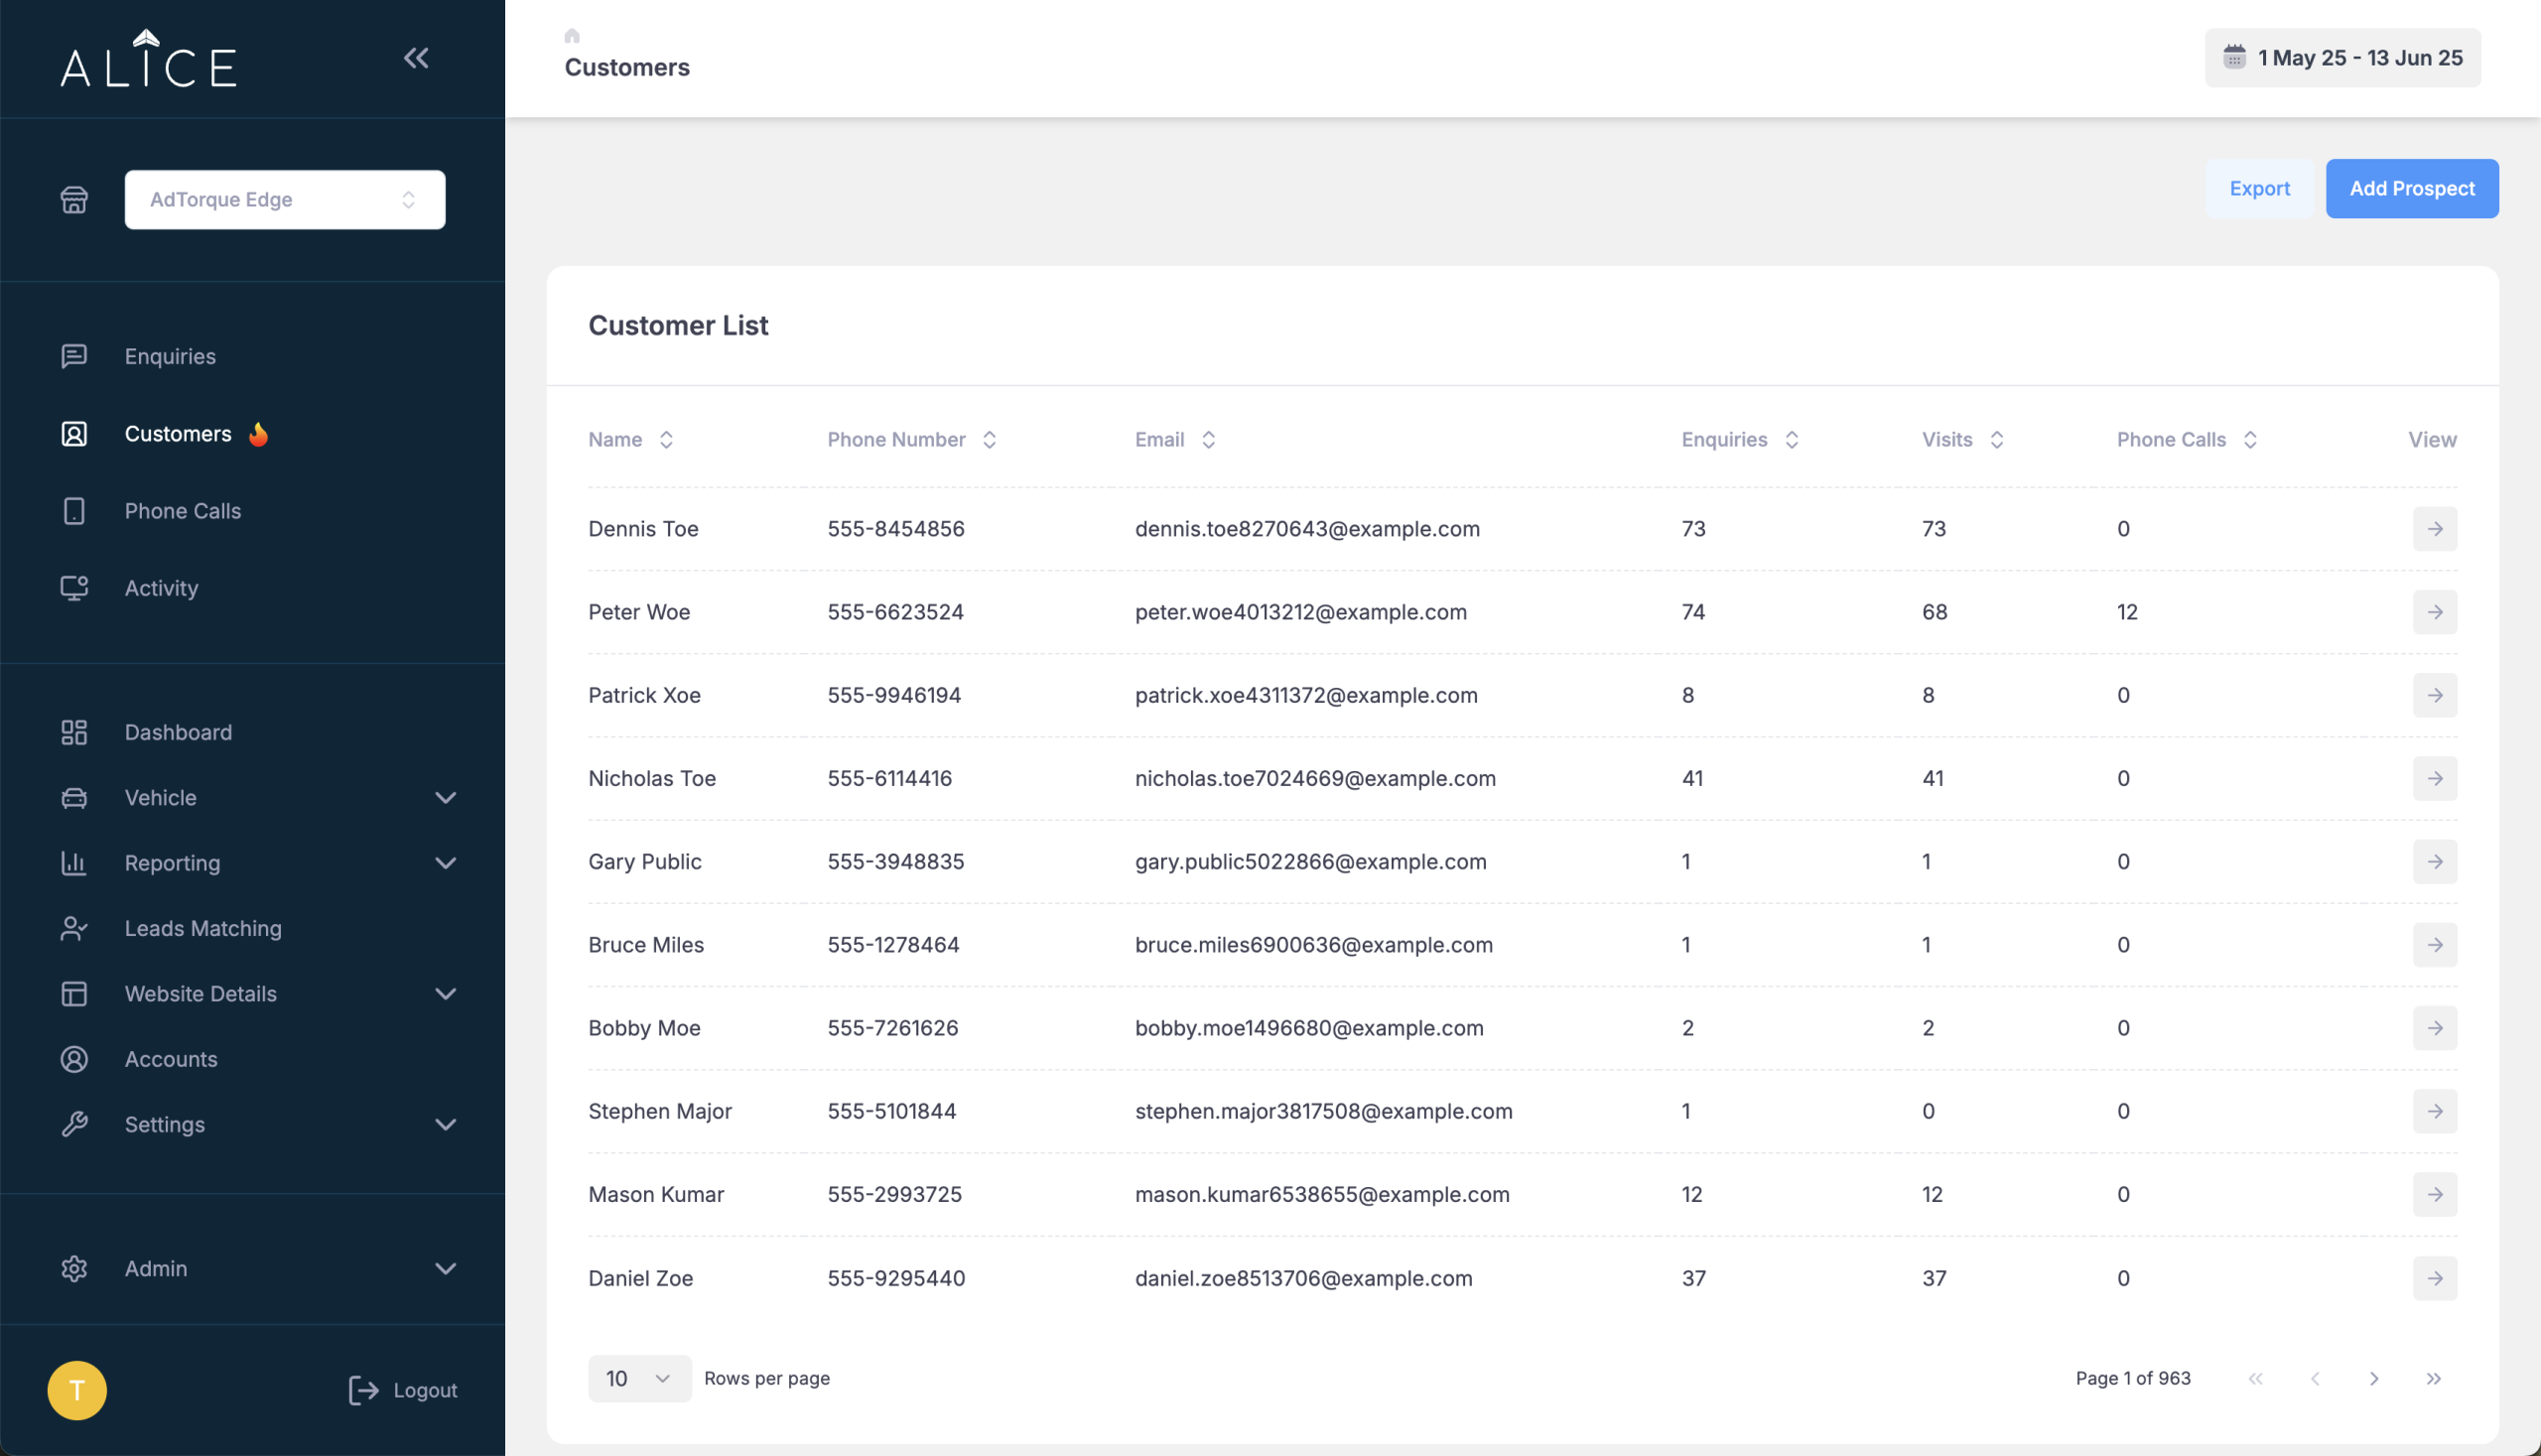Click the calendar icon in the date range
Viewport: 2541px width, 1456px height.
point(2237,57)
